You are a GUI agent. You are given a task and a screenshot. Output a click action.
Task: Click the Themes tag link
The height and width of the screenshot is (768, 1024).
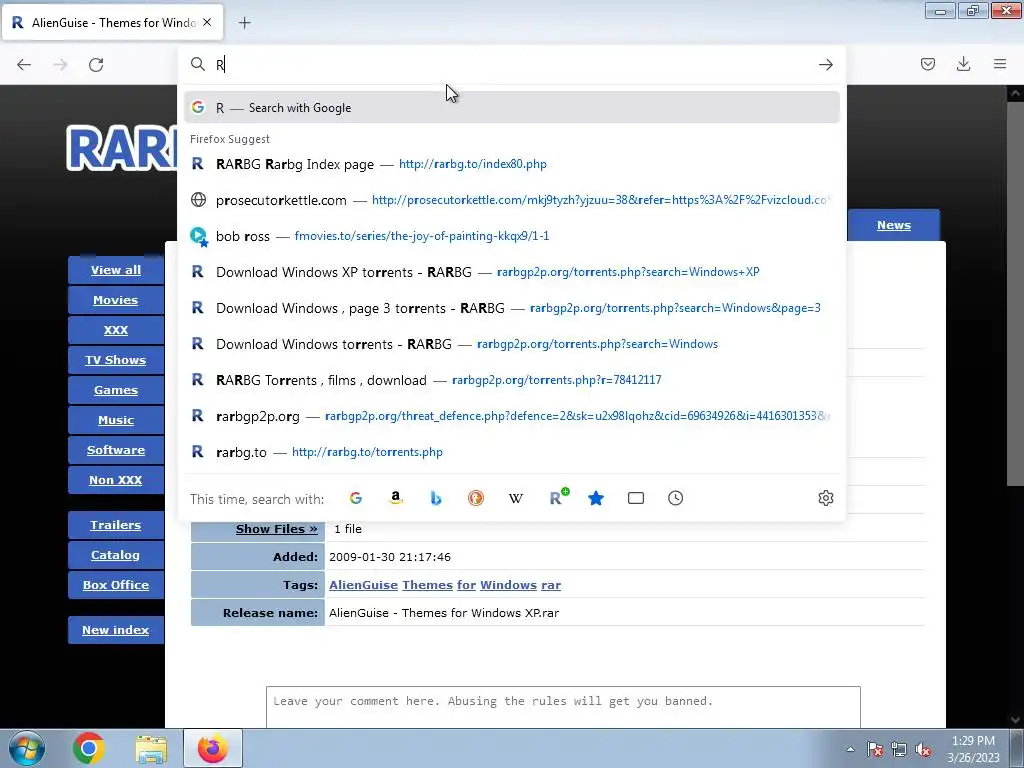[427, 585]
